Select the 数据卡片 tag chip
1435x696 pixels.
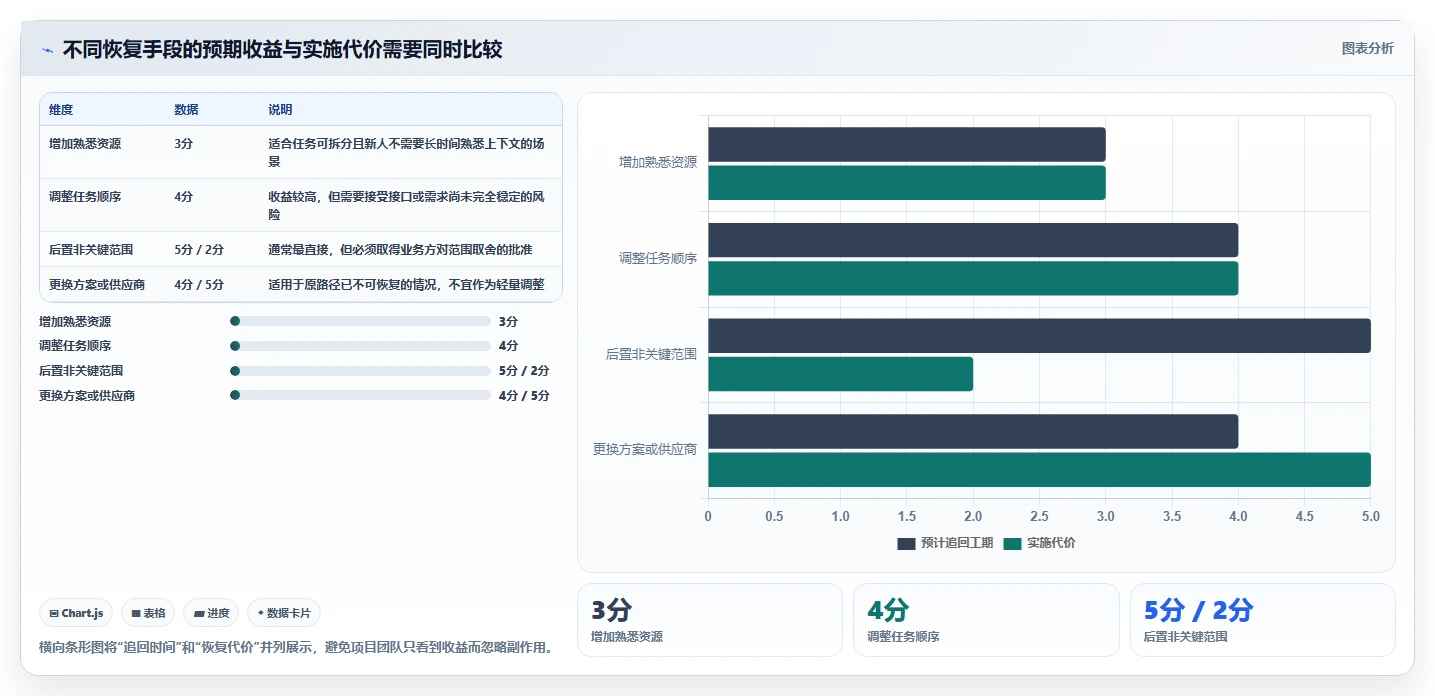click(x=284, y=613)
